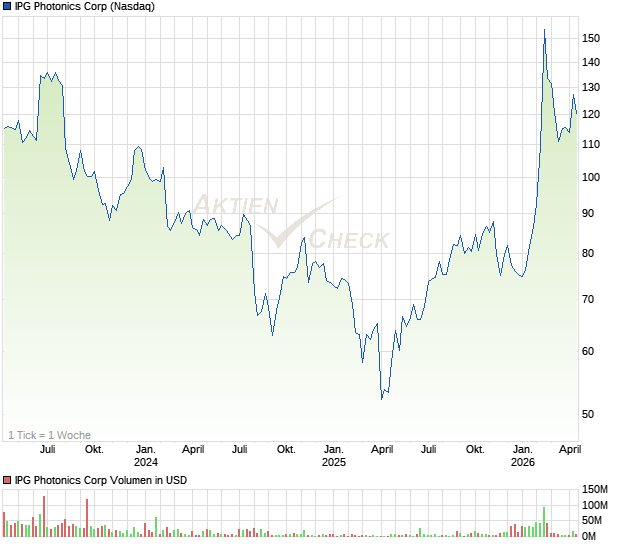This screenshot has height=546, width=620.
Task: Click the price axis label 100
Action: 591,177
